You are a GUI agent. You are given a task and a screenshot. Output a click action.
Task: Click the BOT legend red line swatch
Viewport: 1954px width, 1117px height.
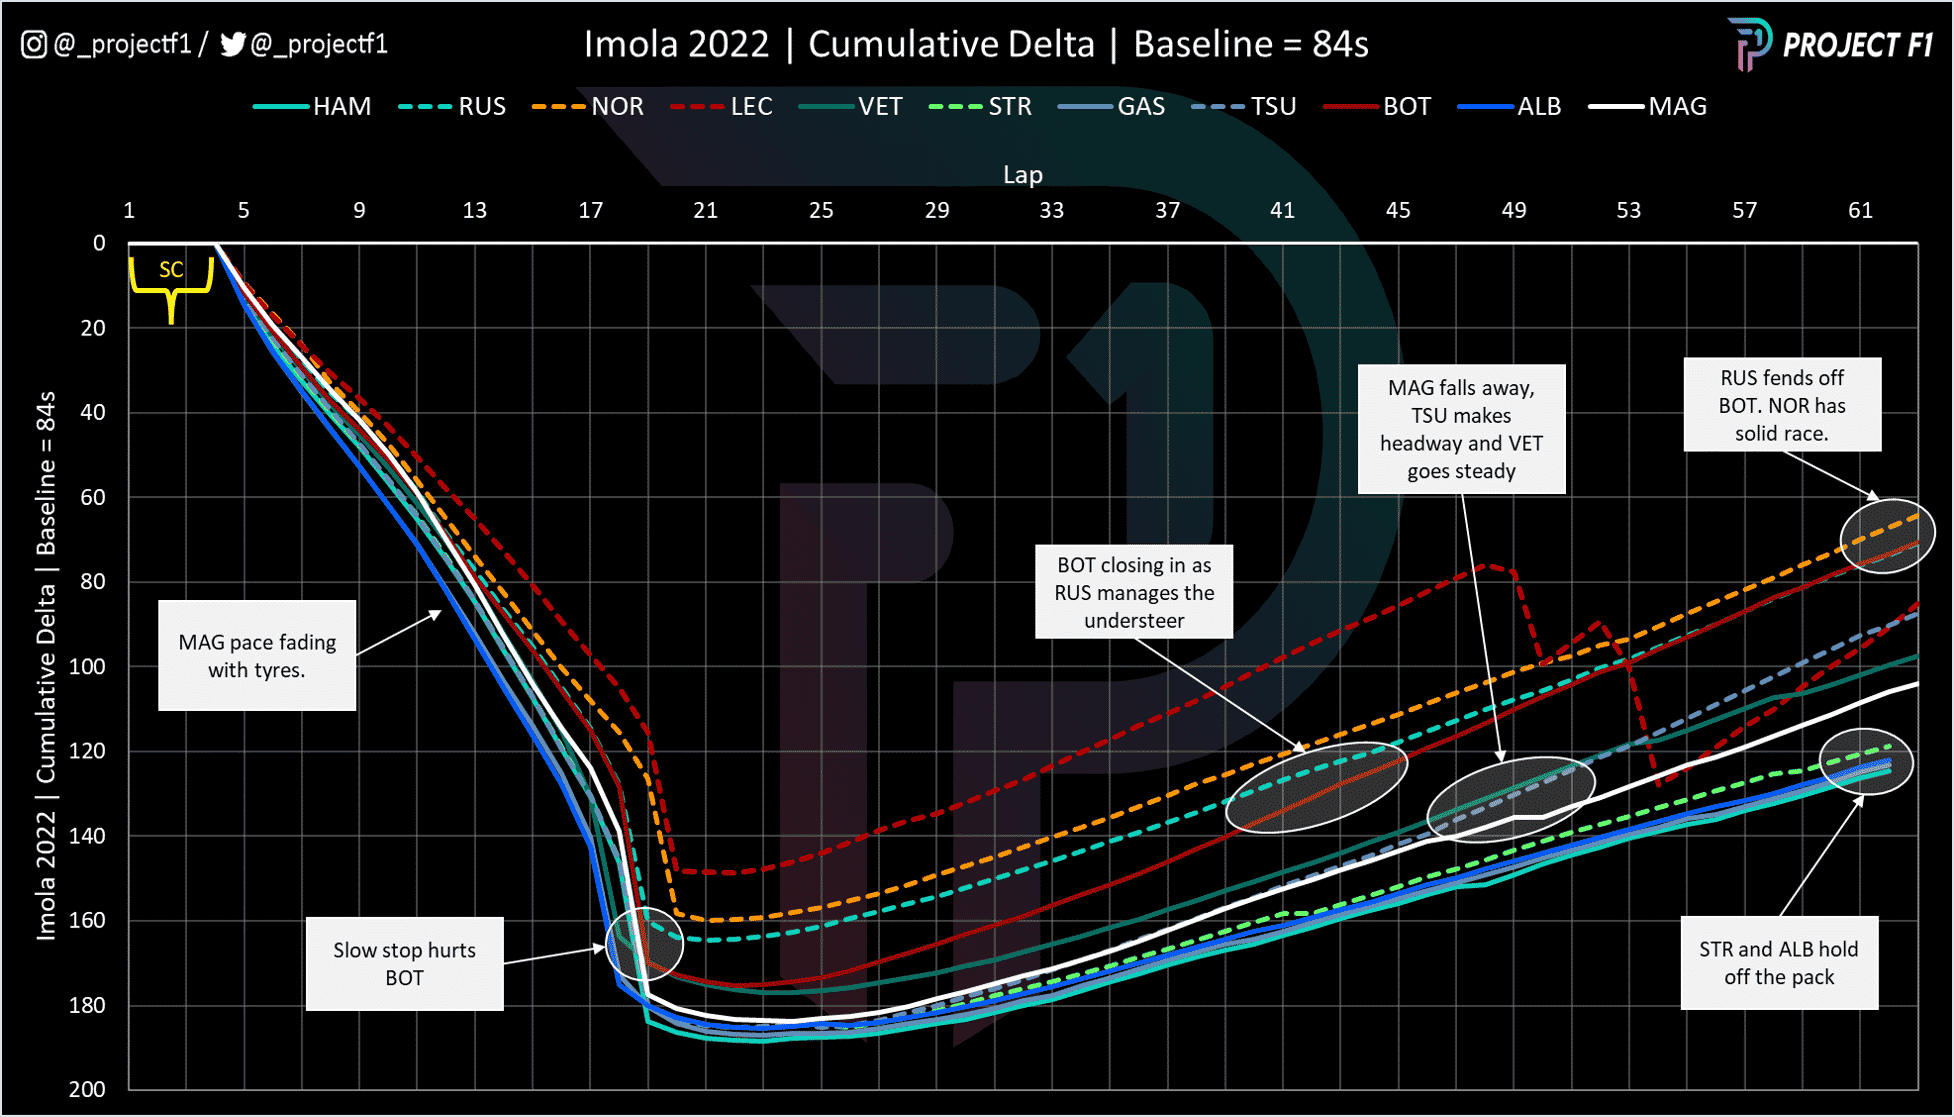pos(1350,107)
